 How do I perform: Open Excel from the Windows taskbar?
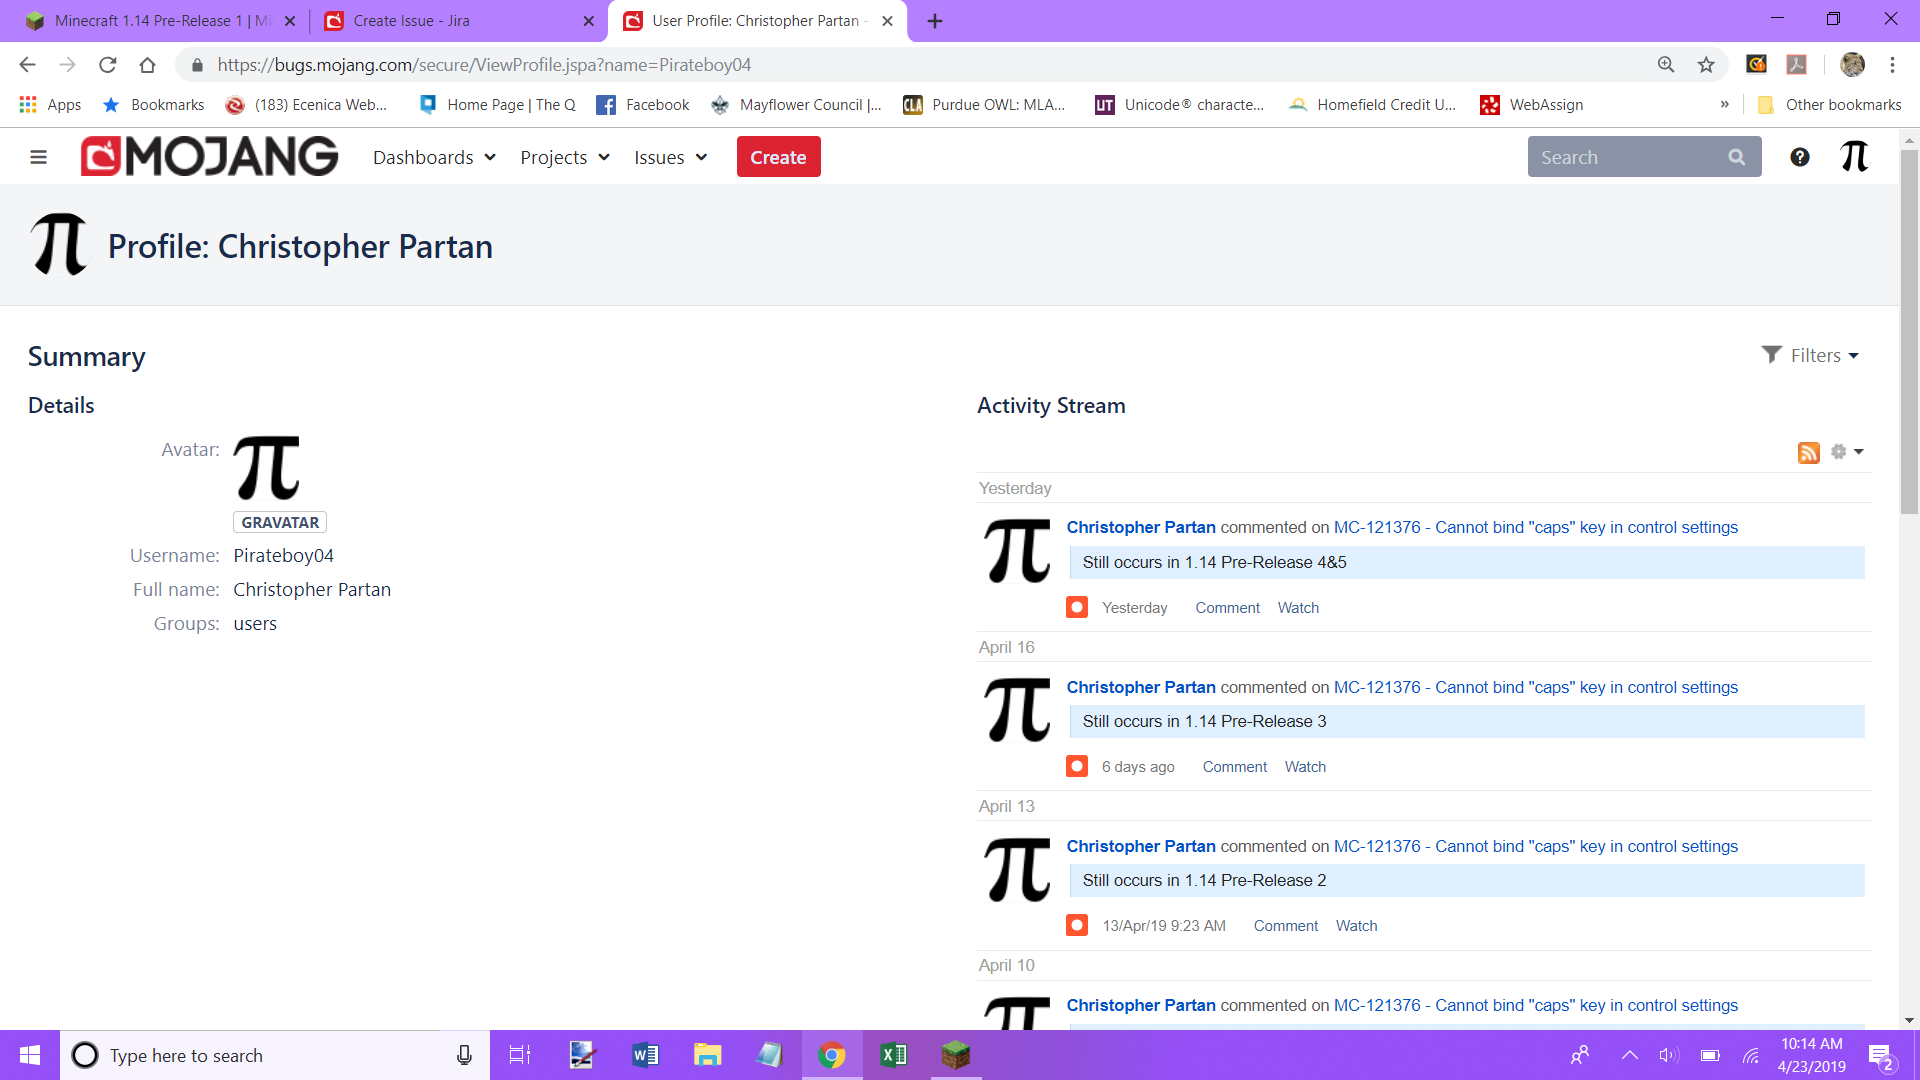(893, 1055)
